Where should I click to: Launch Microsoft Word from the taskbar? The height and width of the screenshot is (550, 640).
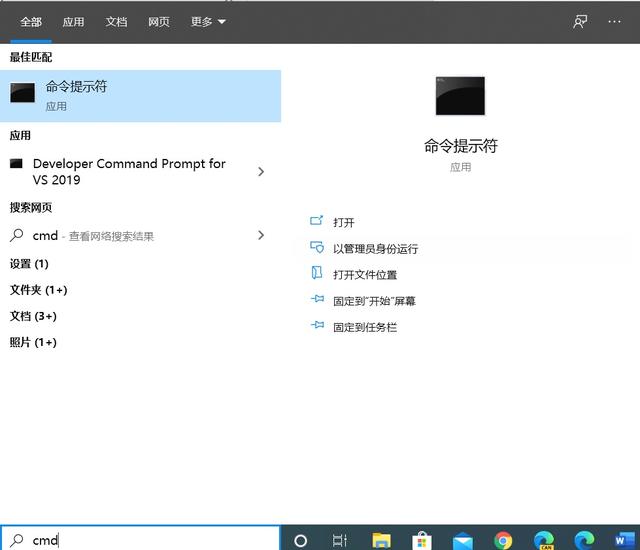coord(624,541)
